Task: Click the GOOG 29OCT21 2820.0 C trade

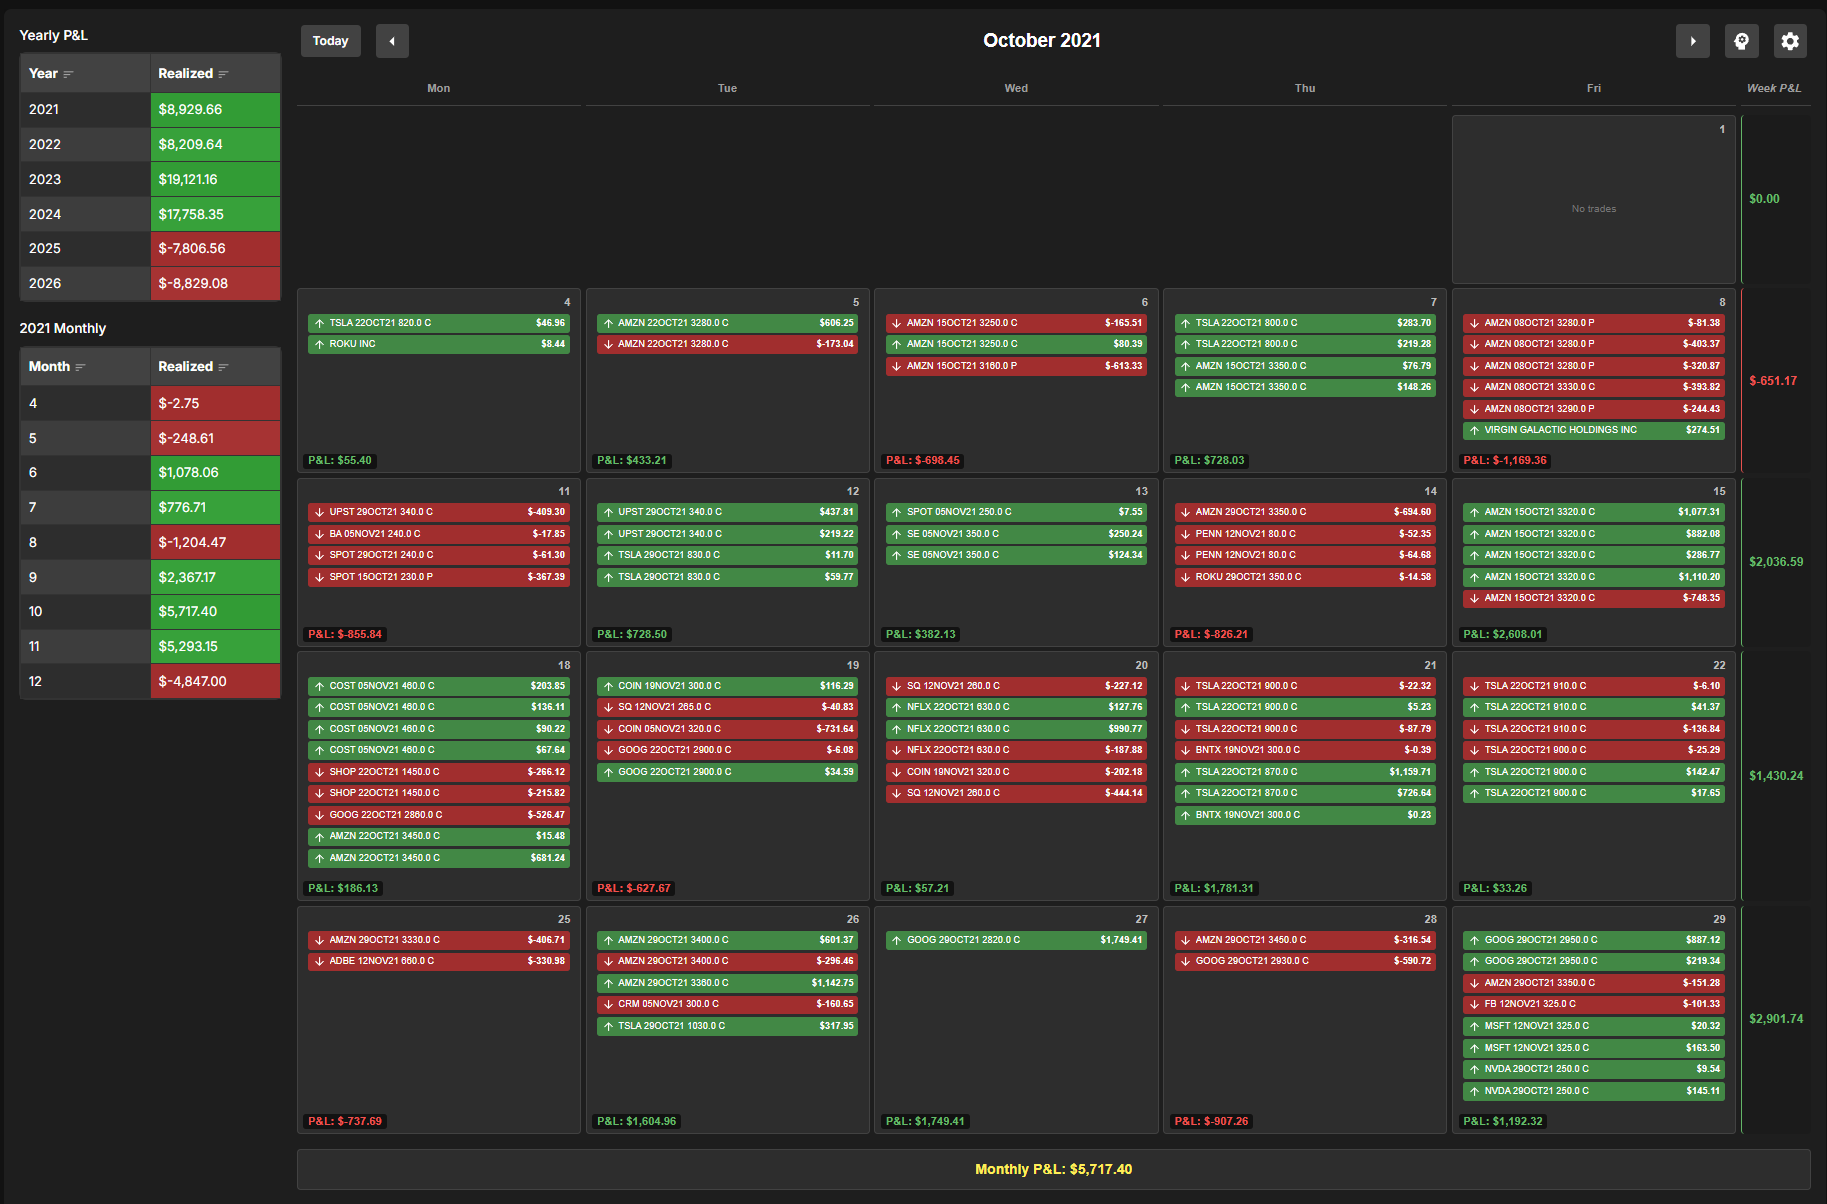Action: click(1015, 940)
